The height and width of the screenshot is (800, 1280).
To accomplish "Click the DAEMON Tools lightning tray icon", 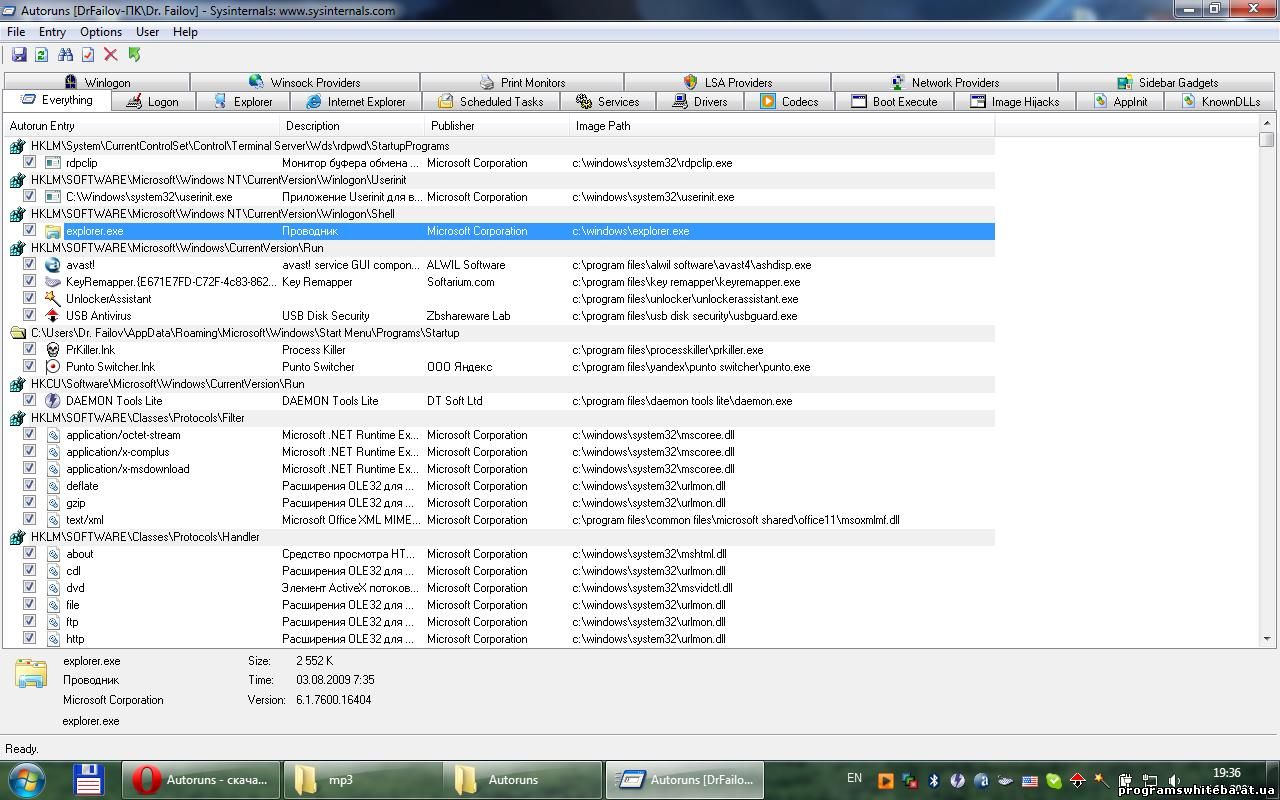I will tap(958, 780).
